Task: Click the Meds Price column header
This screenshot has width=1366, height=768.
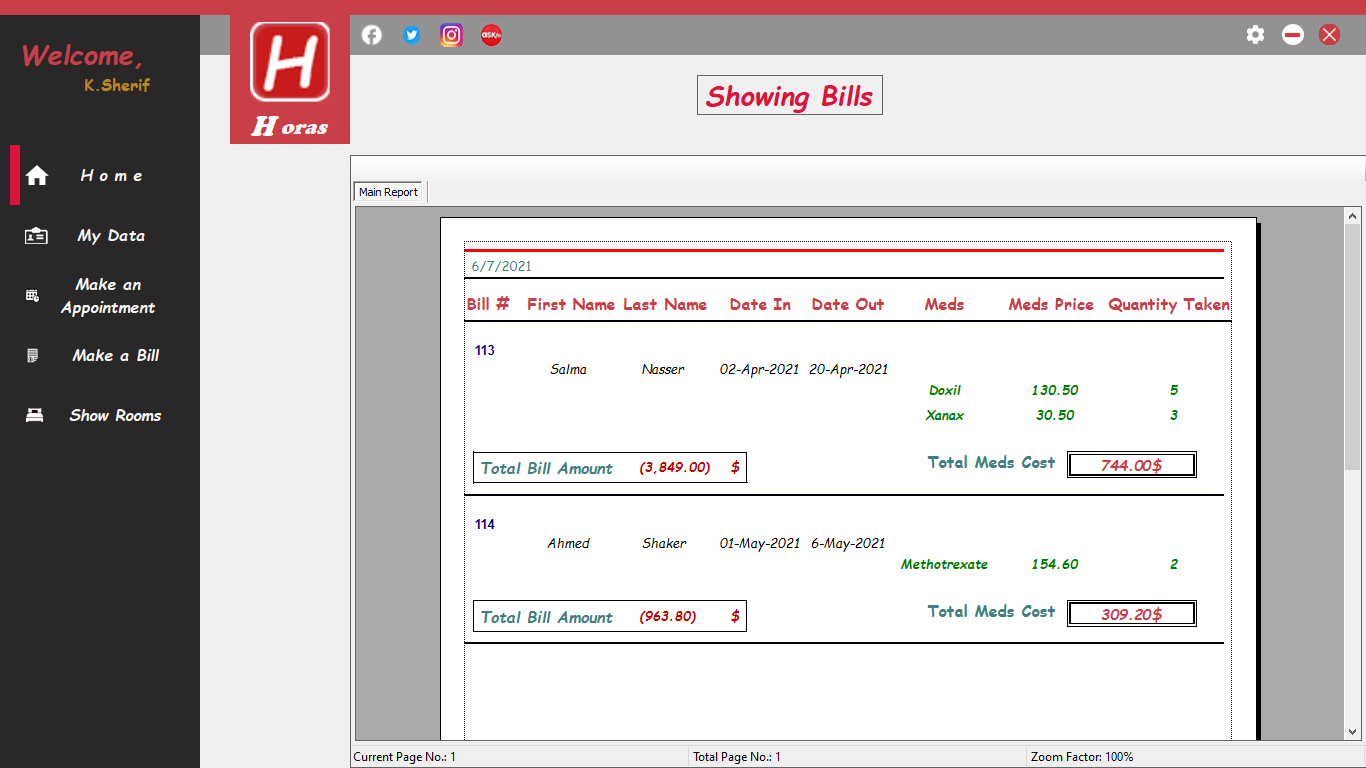Action: 1051,304
